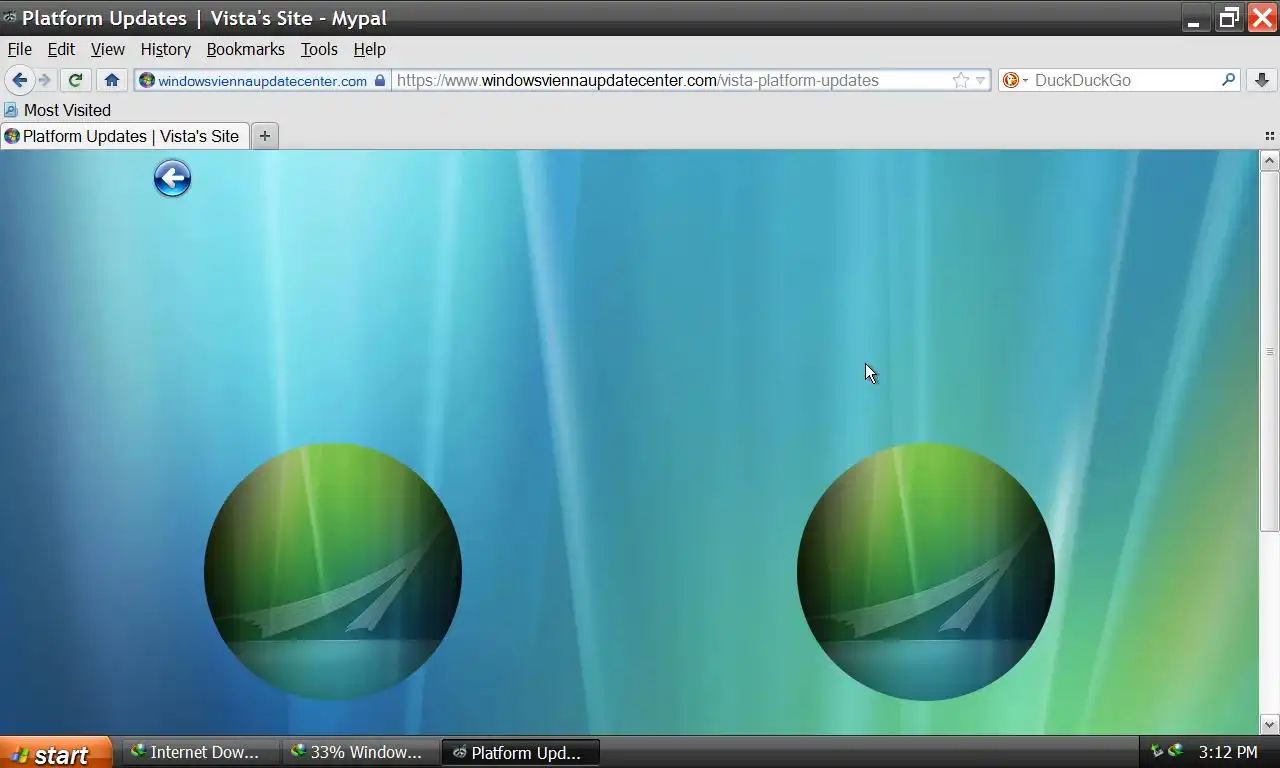Open the Help menu
1280x768 pixels.
(x=369, y=49)
